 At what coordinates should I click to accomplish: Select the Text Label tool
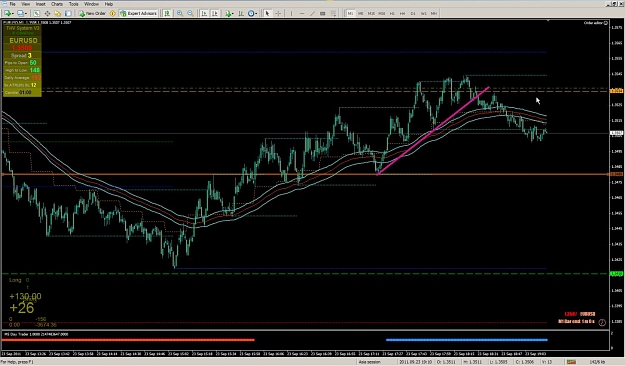tap(322, 14)
